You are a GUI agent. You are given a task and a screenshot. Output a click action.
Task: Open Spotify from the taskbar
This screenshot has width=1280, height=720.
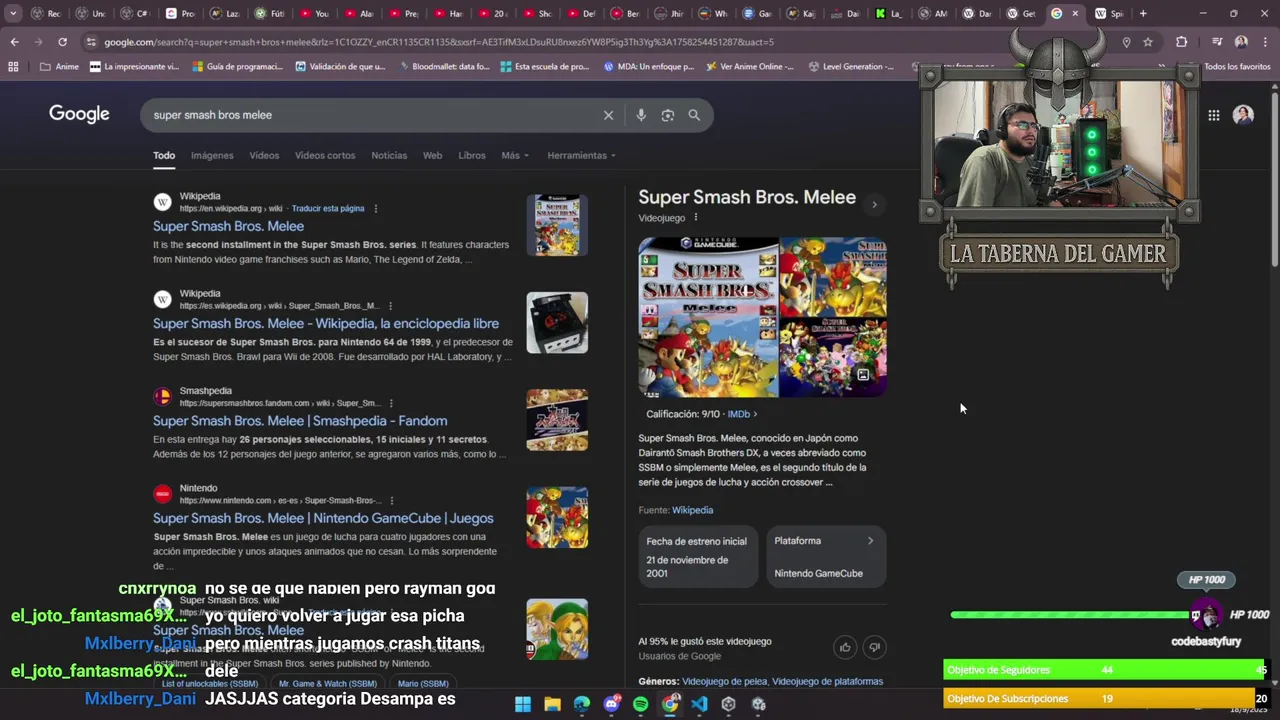(640, 704)
